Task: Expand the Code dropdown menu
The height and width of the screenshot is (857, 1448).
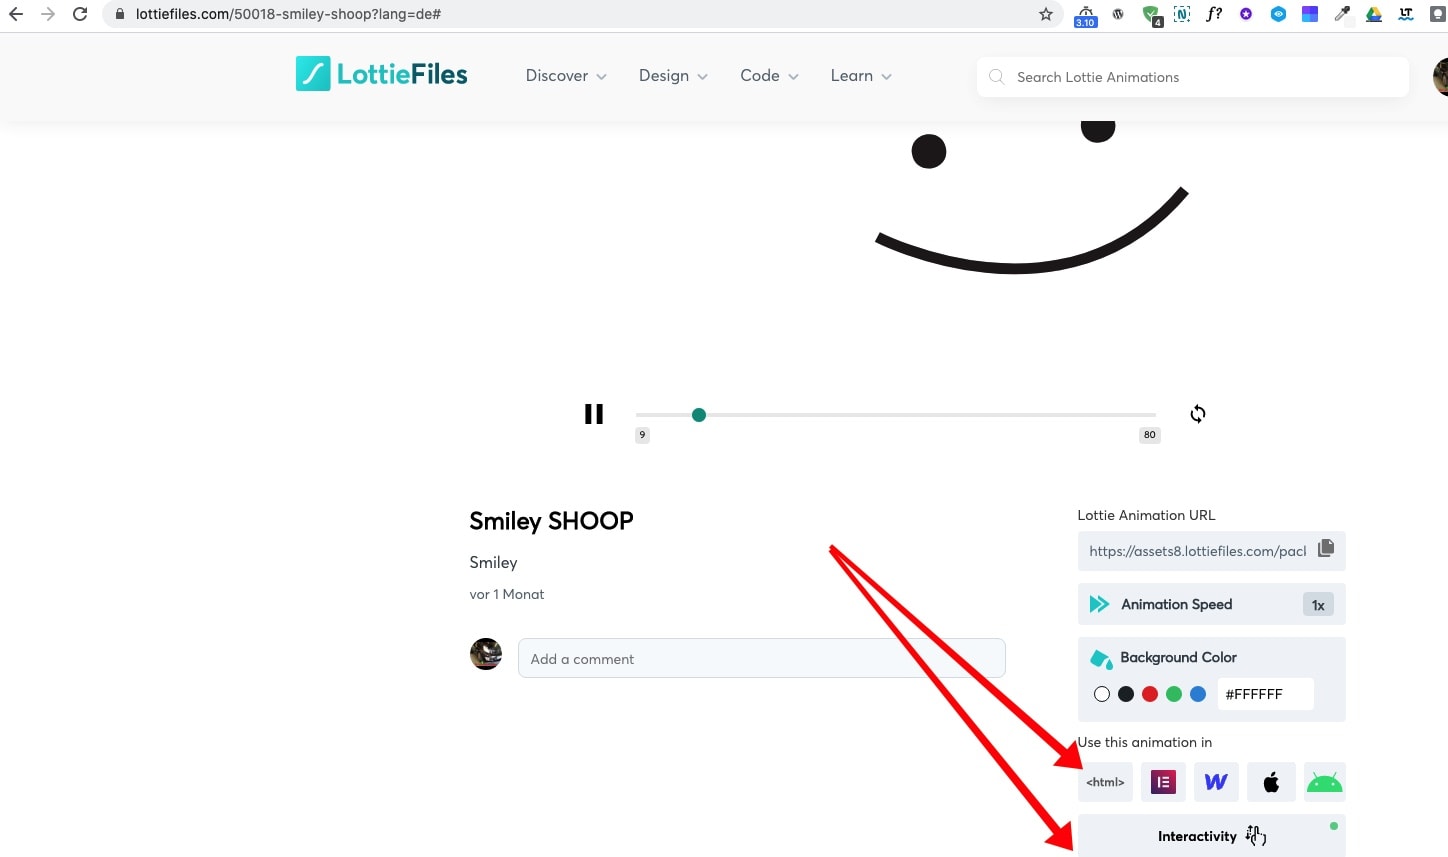Action: pos(769,76)
